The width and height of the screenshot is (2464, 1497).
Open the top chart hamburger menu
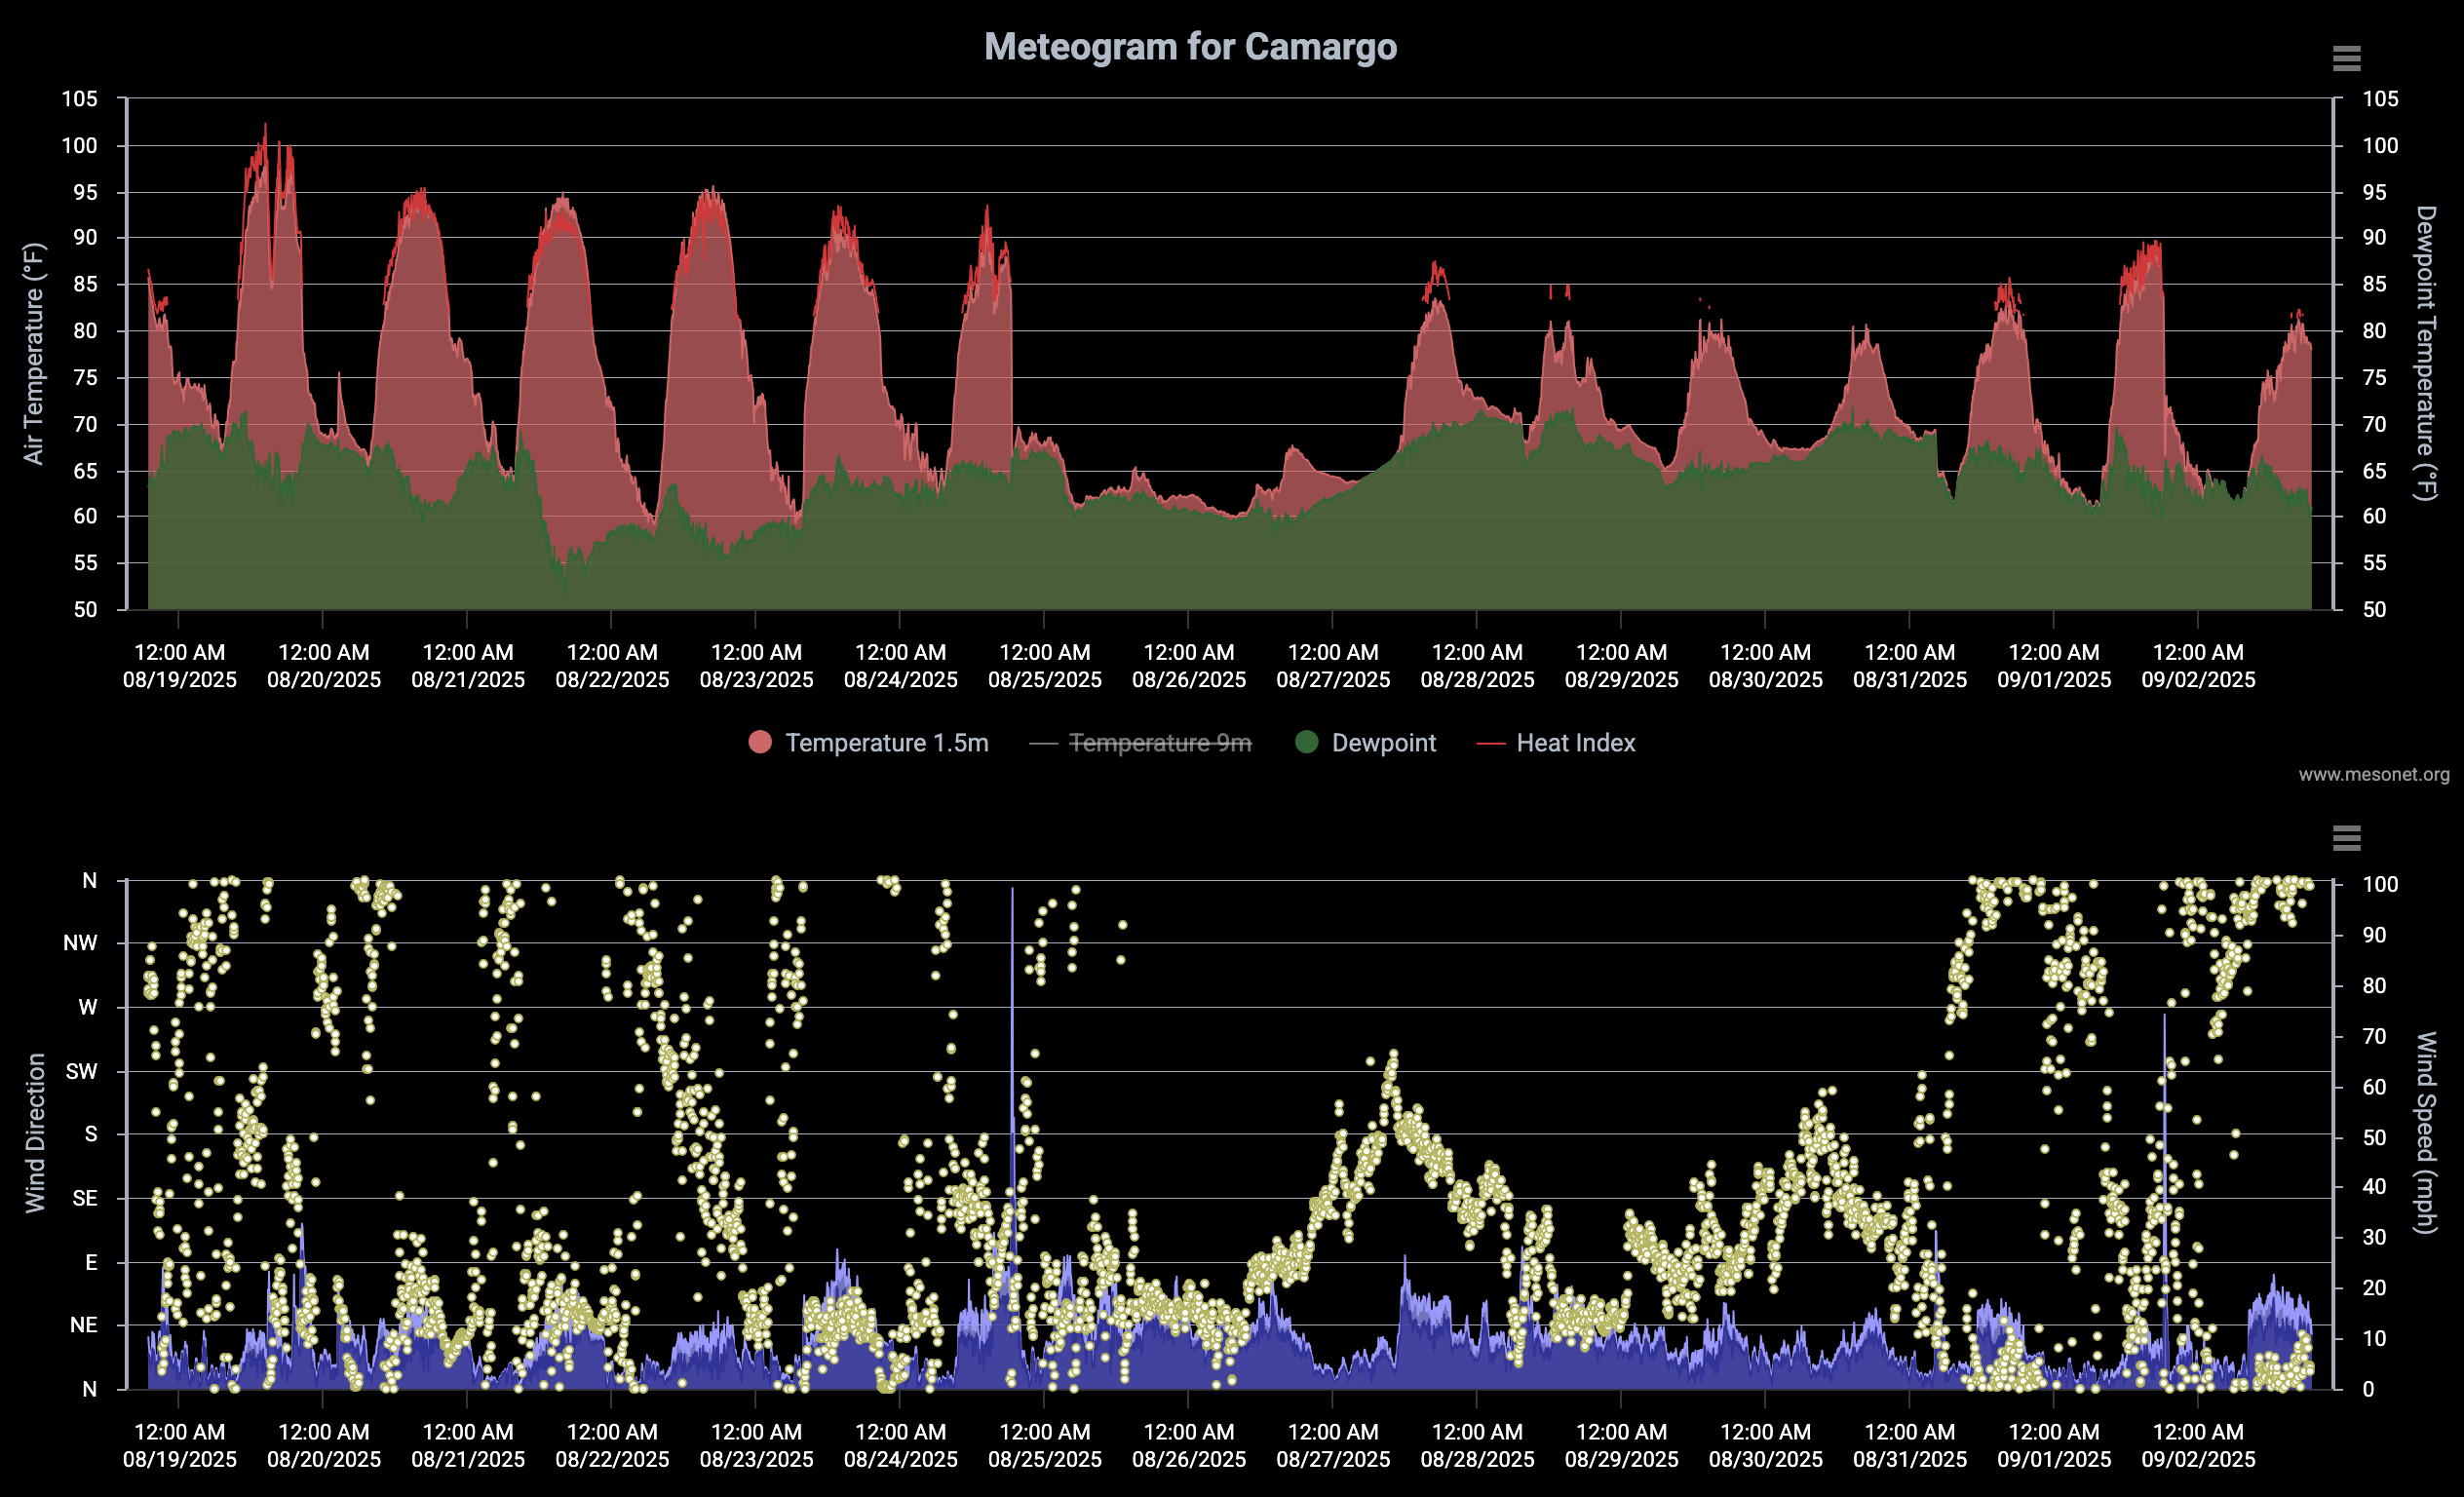2346,59
